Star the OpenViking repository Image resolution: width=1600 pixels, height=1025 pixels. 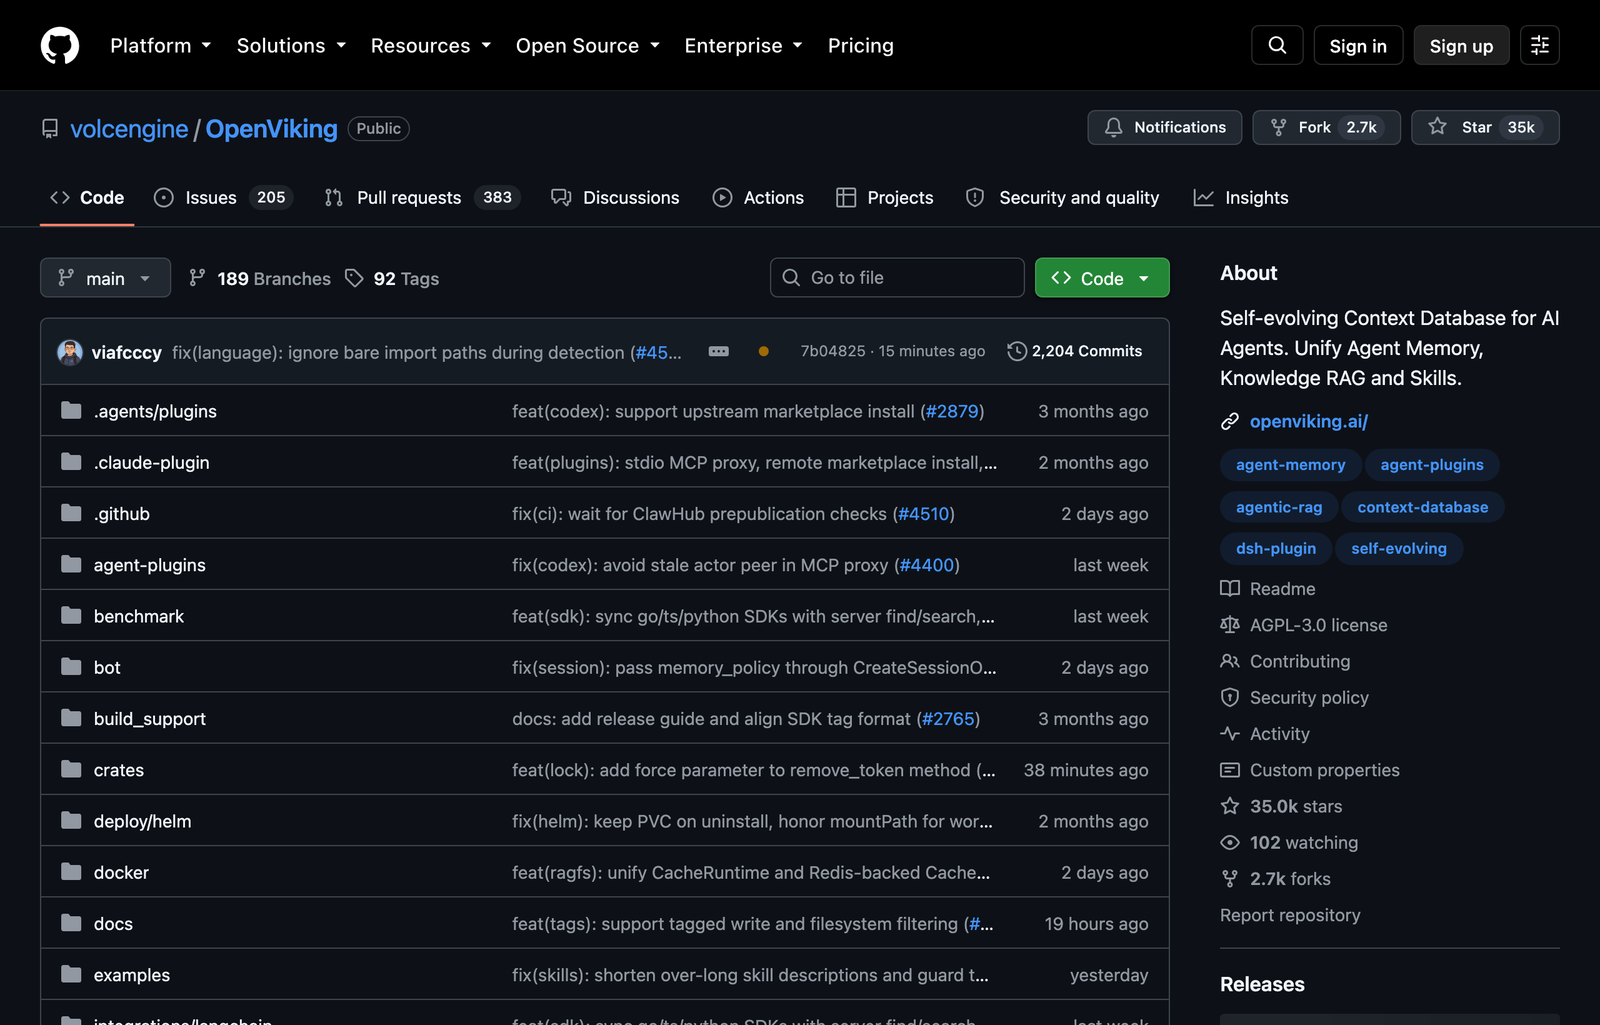click(x=1485, y=127)
